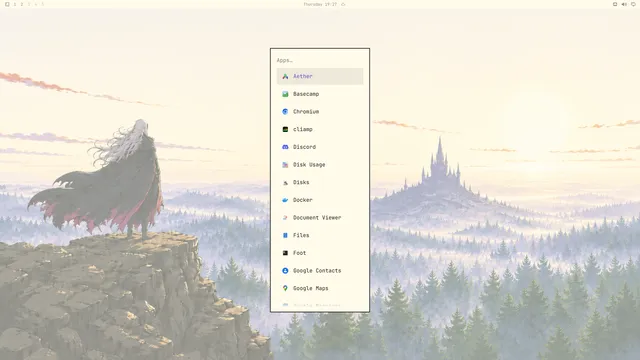The height and width of the screenshot is (360, 640).
Task: Launch Discord via its icon
Action: (x=285, y=147)
